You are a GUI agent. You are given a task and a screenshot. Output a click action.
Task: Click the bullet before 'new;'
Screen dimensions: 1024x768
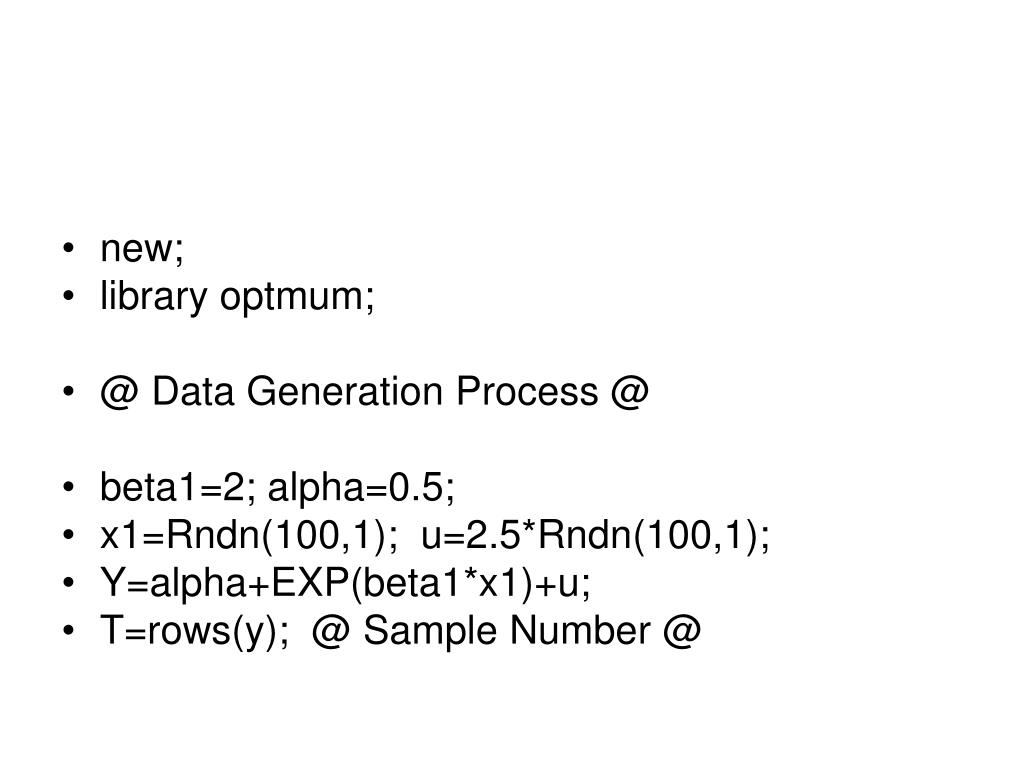pyautogui.click(x=69, y=249)
